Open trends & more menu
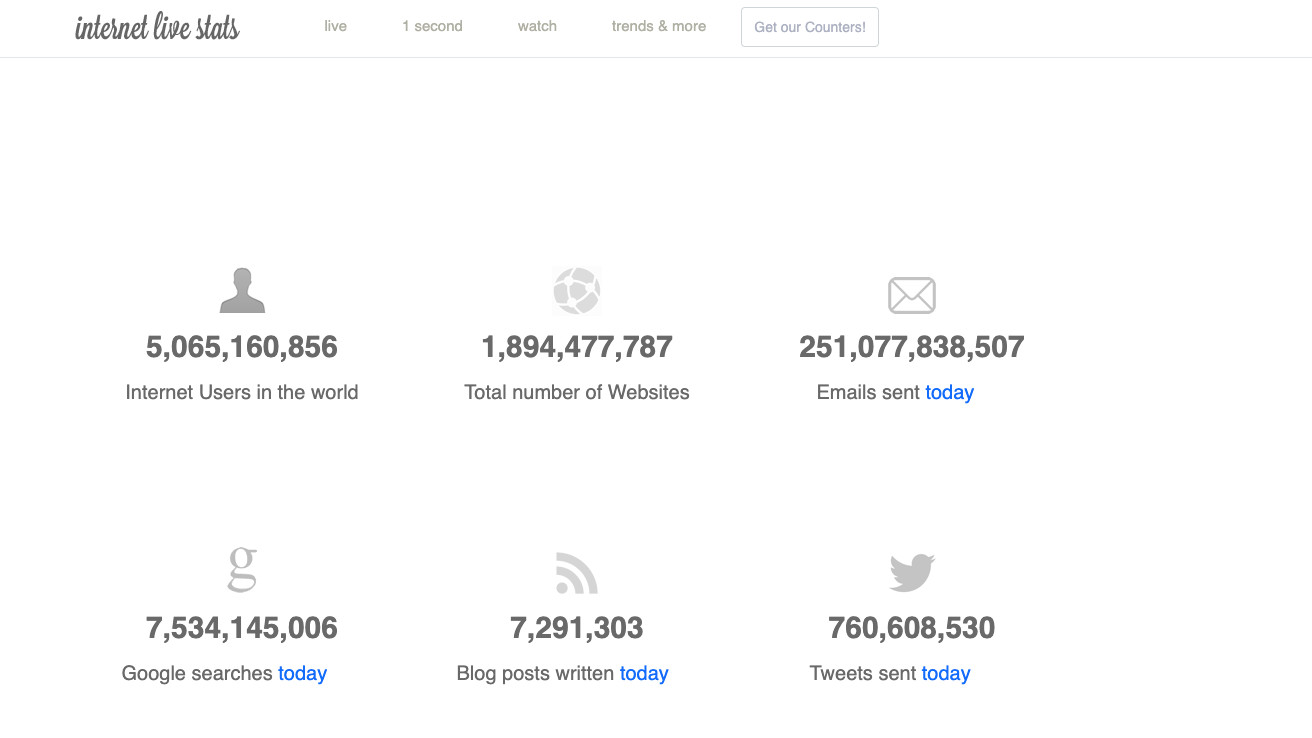The width and height of the screenshot is (1312, 738). coord(659,26)
